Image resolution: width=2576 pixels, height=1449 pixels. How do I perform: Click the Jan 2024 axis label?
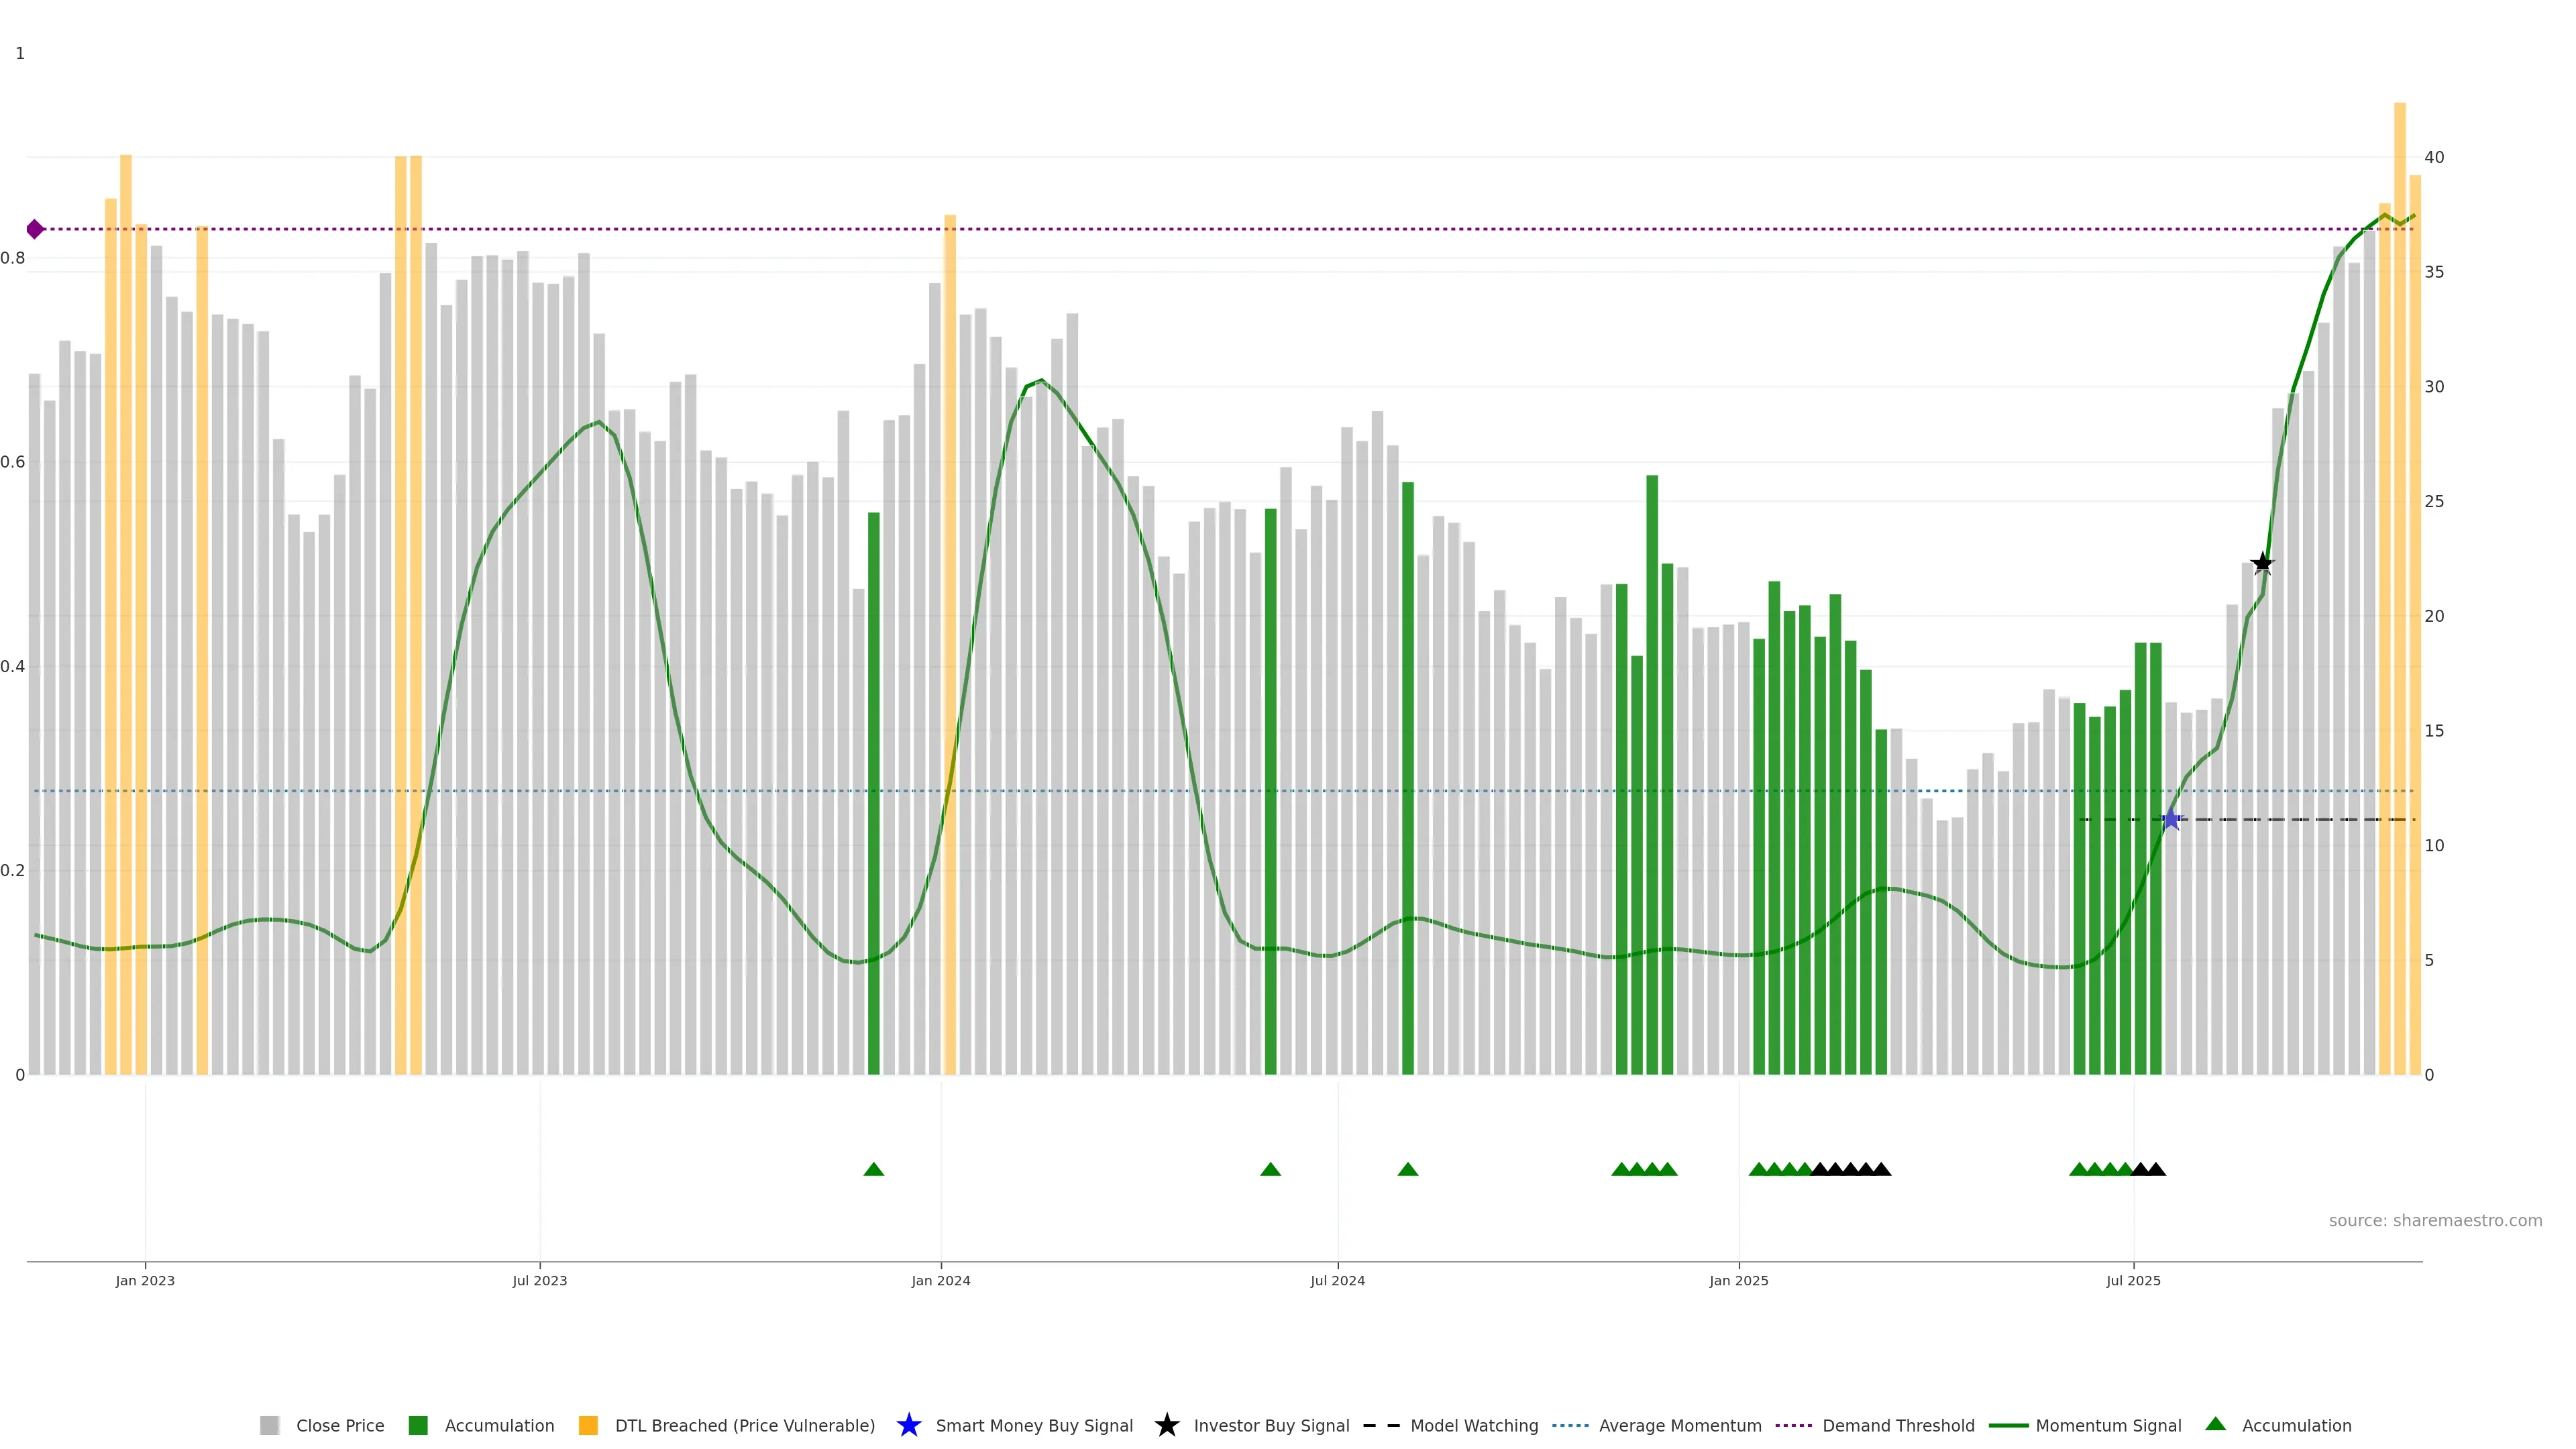[x=940, y=1280]
